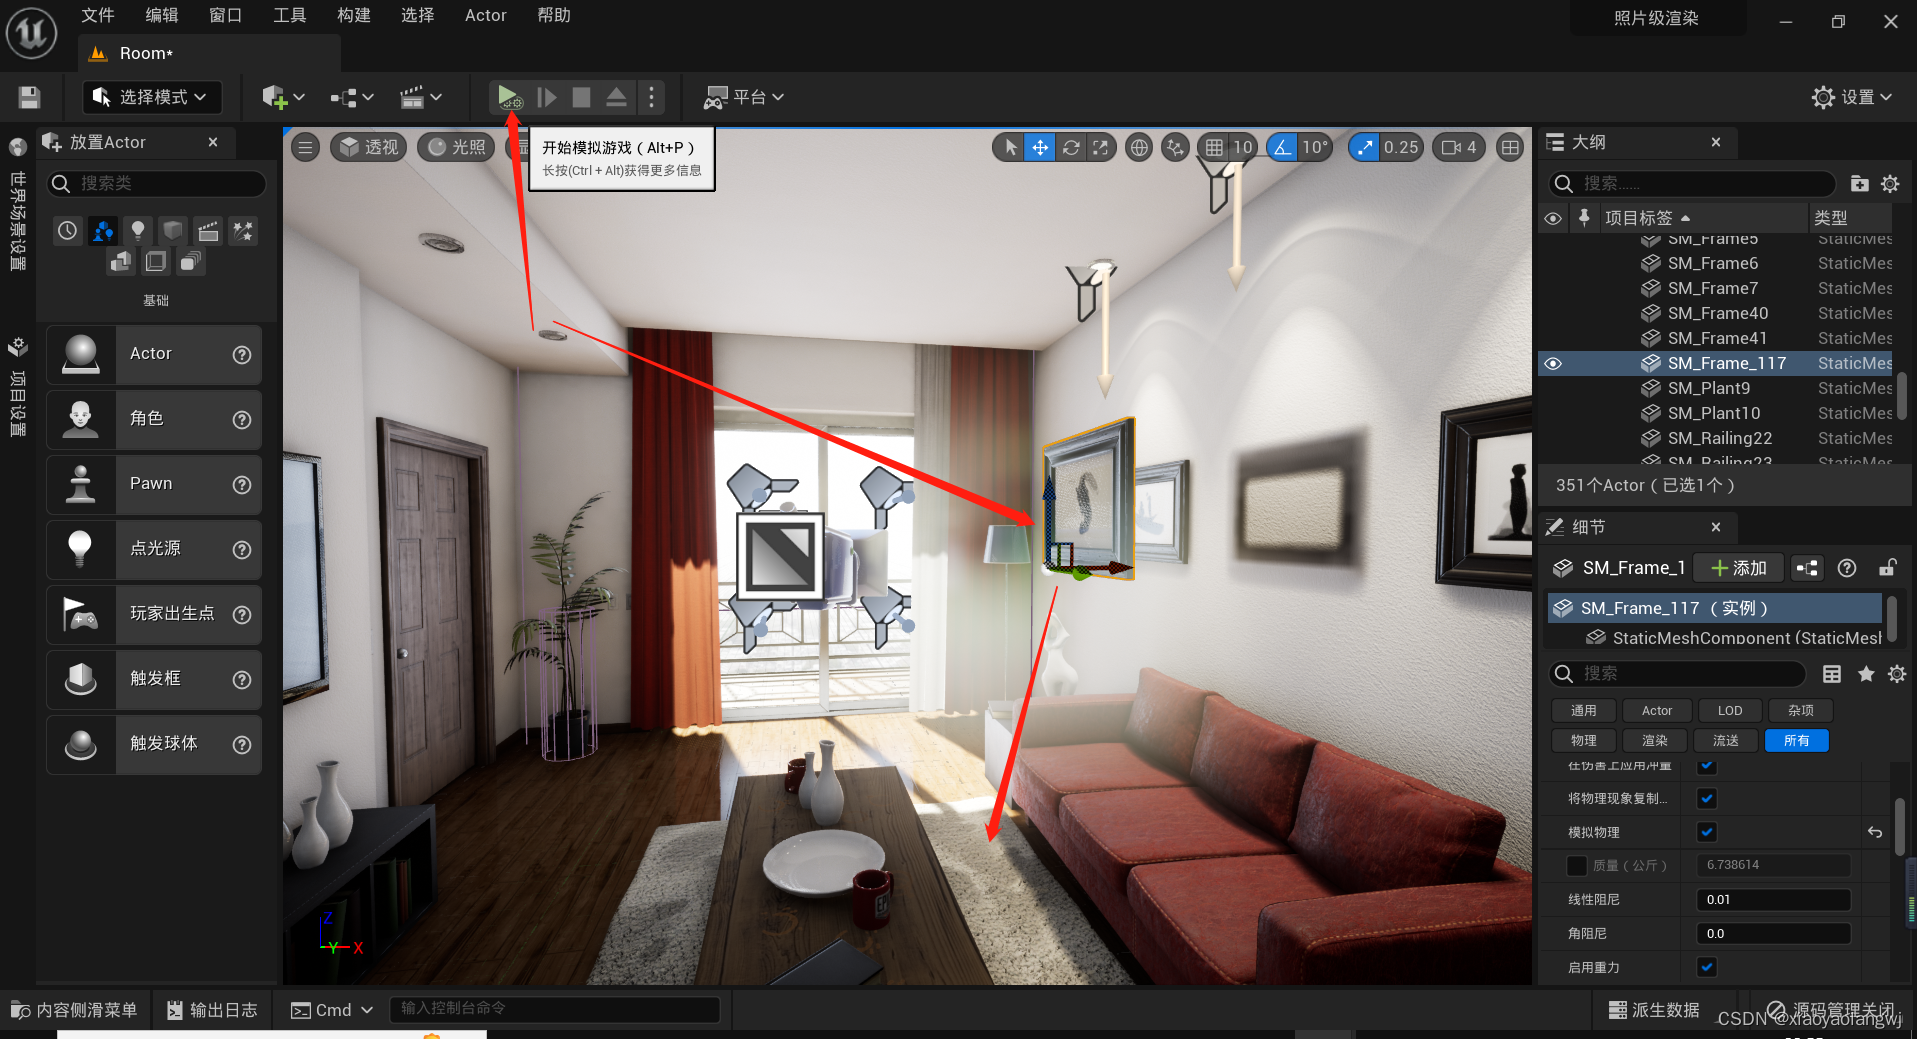Click the Perspective view mode button

369,148
